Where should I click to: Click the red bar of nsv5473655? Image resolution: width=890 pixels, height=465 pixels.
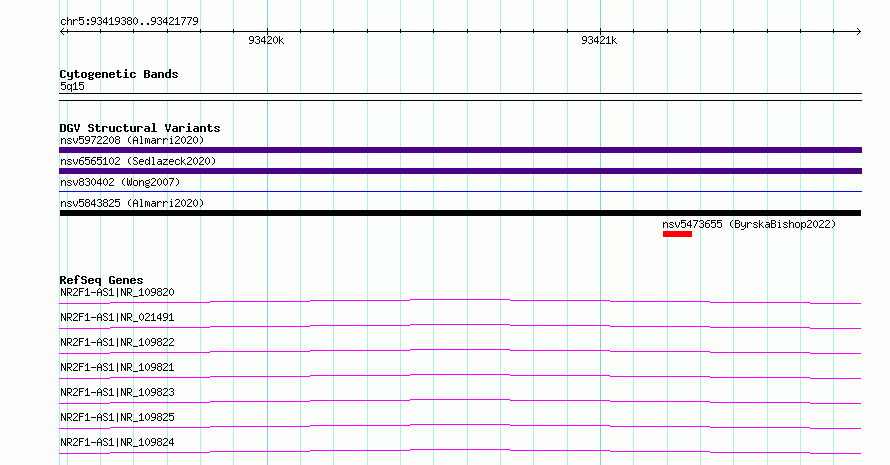click(x=677, y=234)
